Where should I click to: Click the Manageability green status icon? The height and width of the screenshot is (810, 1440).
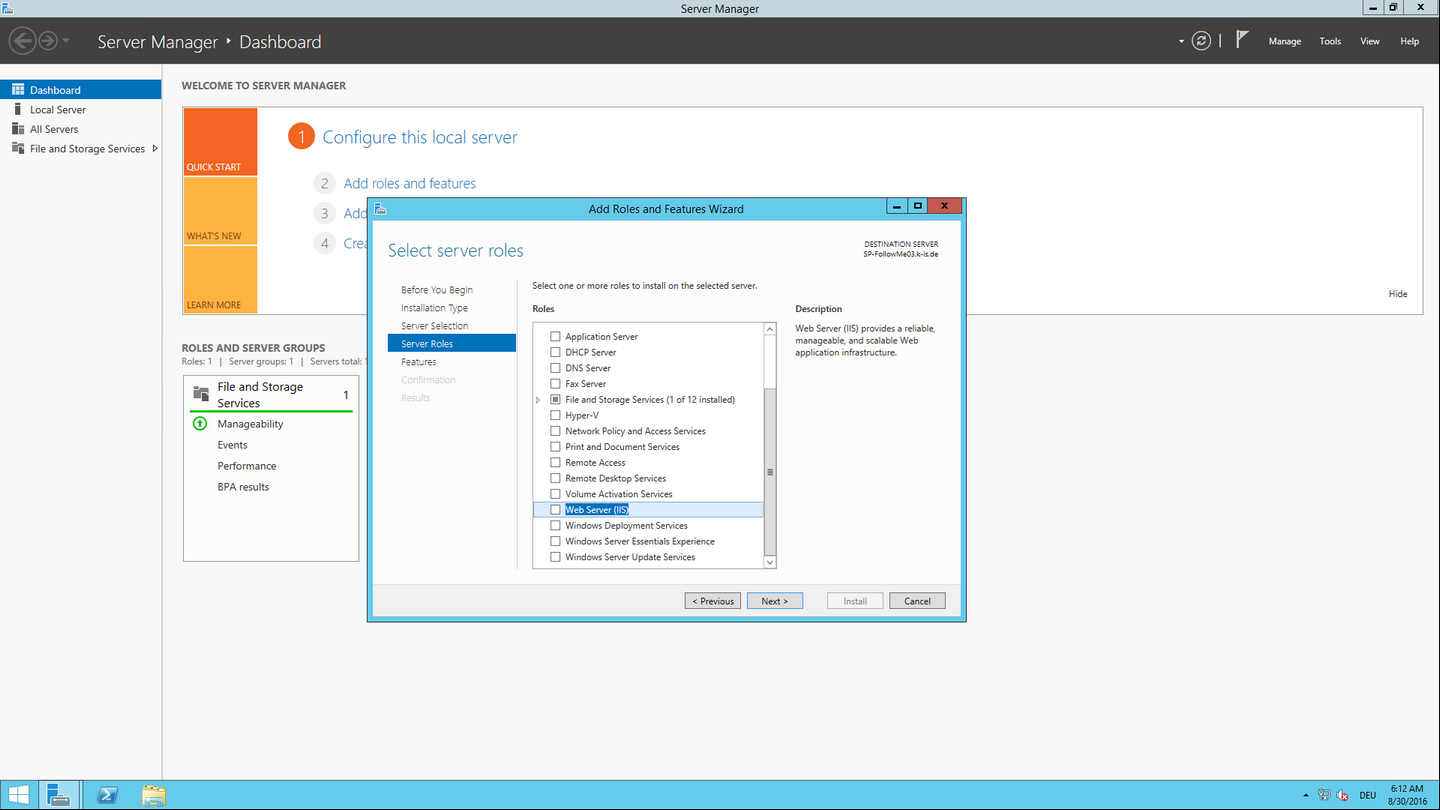200,424
